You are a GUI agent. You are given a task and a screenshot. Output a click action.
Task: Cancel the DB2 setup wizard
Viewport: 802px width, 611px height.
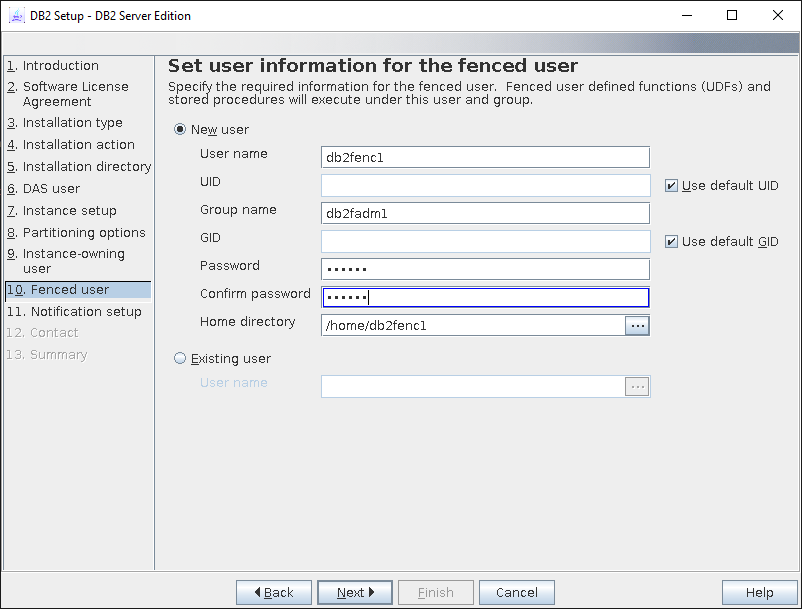pyautogui.click(x=516, y=593)
